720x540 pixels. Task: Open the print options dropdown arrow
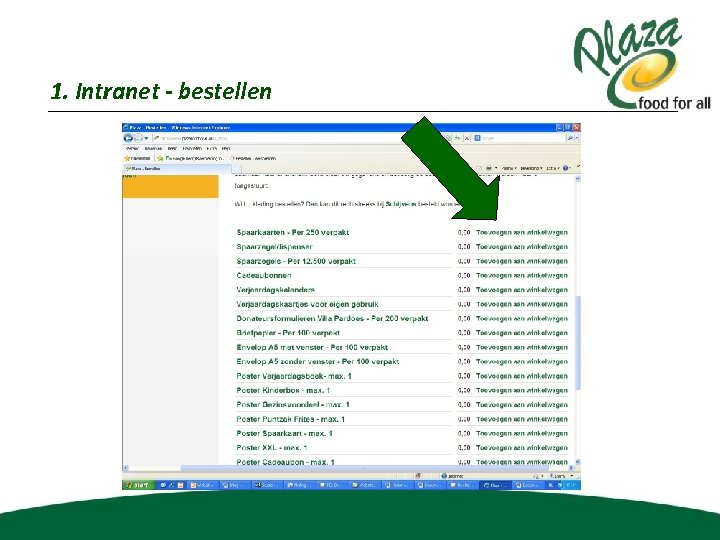pos(495,168)
